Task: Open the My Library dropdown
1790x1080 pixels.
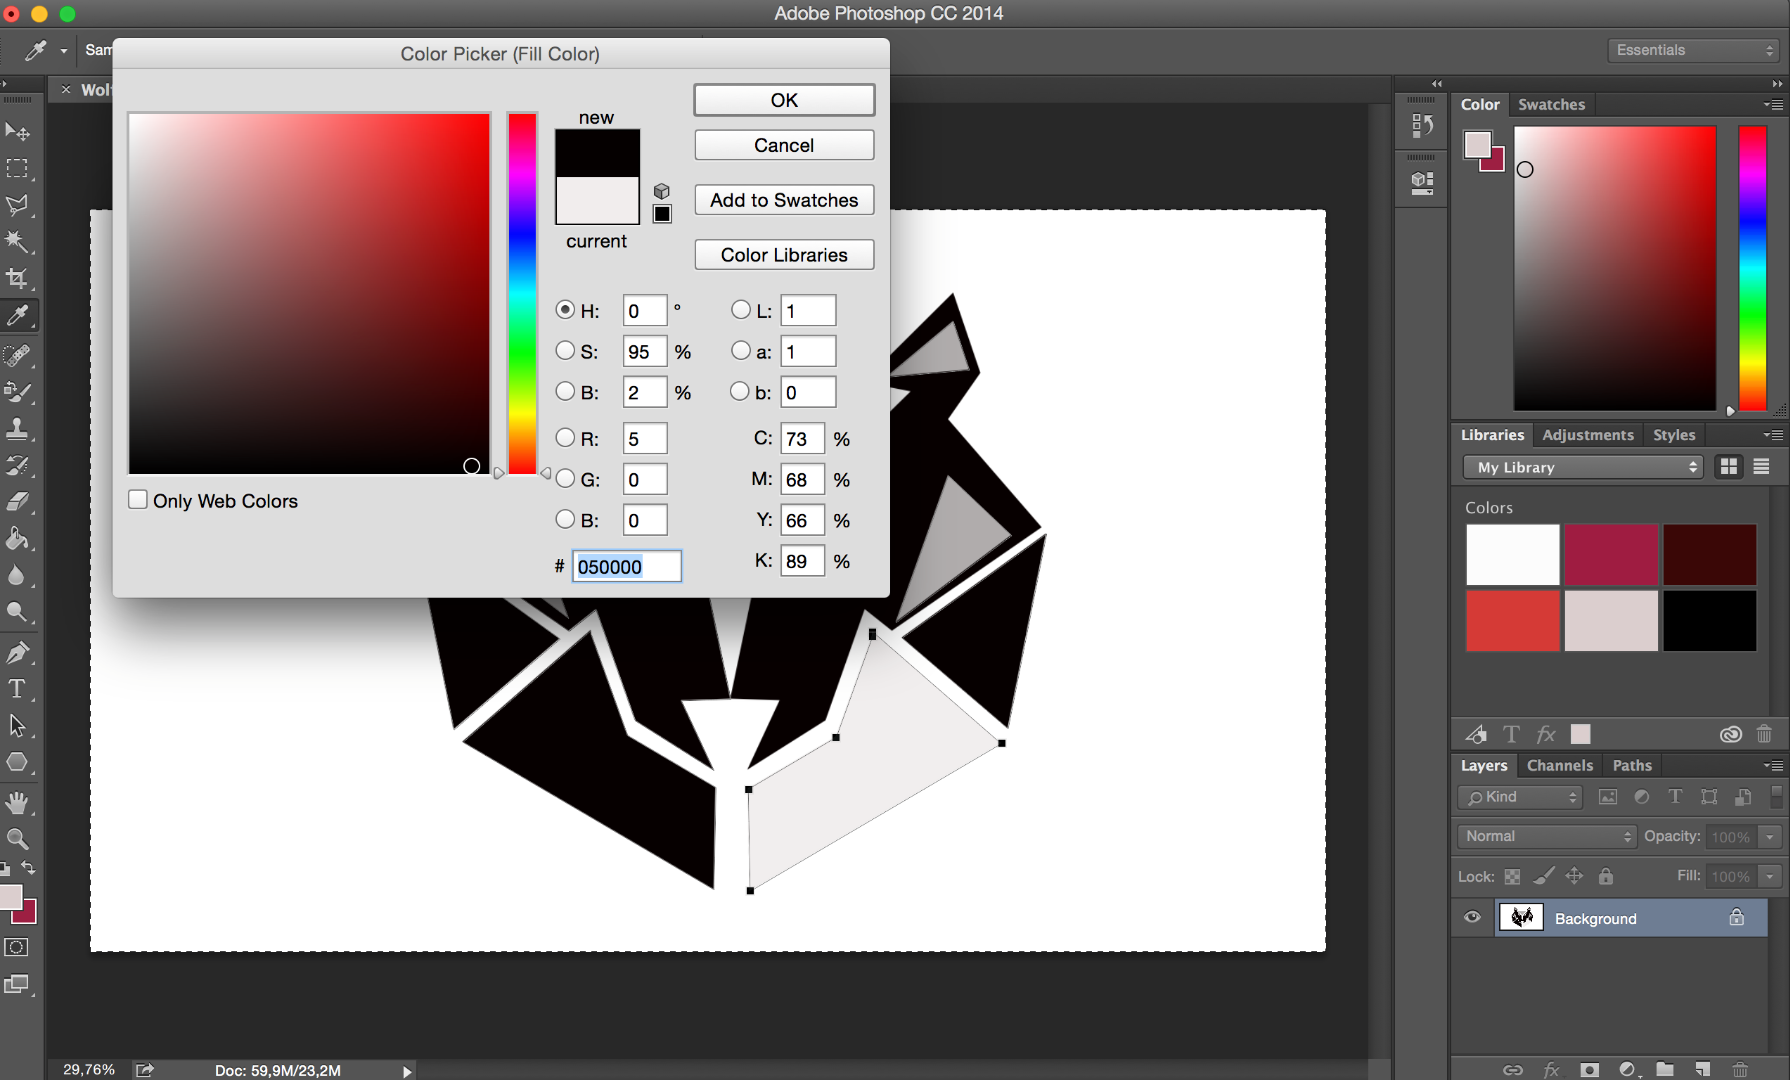Action: (1582, 467)
